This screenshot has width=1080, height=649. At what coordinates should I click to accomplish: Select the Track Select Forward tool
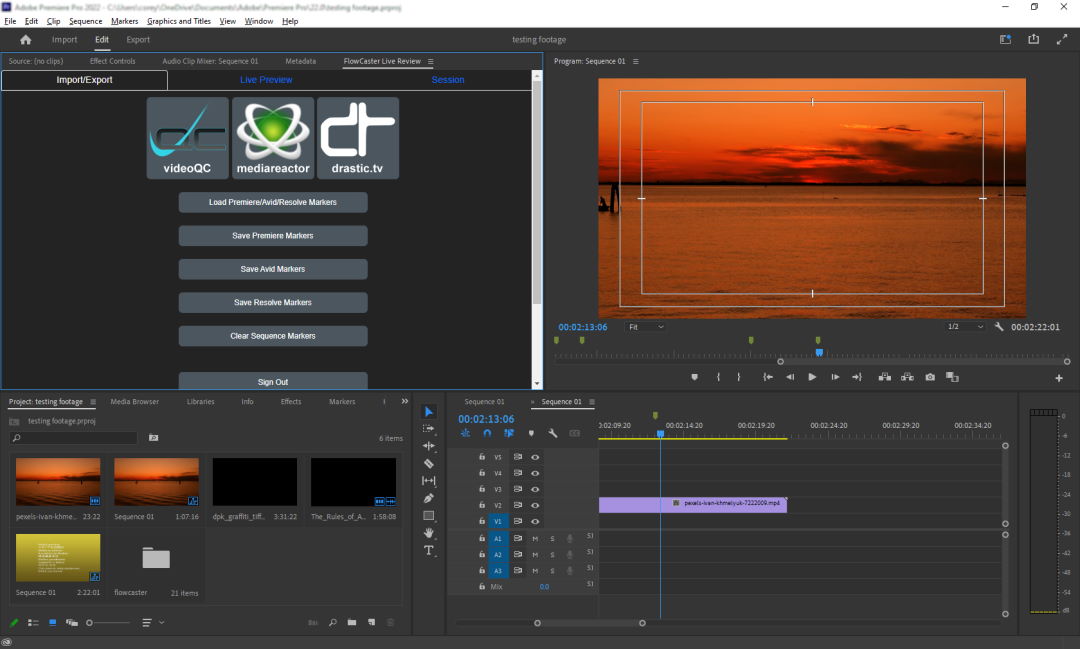[428, 429]
